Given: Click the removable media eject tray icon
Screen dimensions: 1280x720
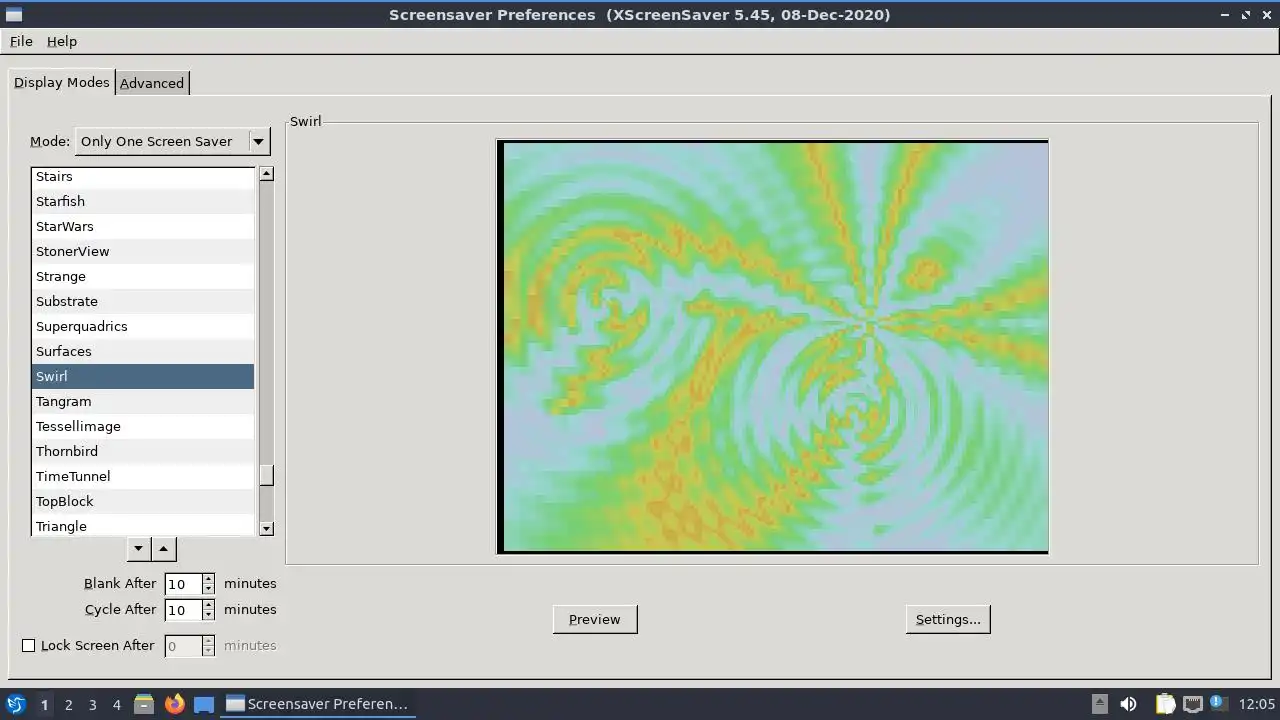Looking at the screenshot, I should click(x=1099, y=704).
